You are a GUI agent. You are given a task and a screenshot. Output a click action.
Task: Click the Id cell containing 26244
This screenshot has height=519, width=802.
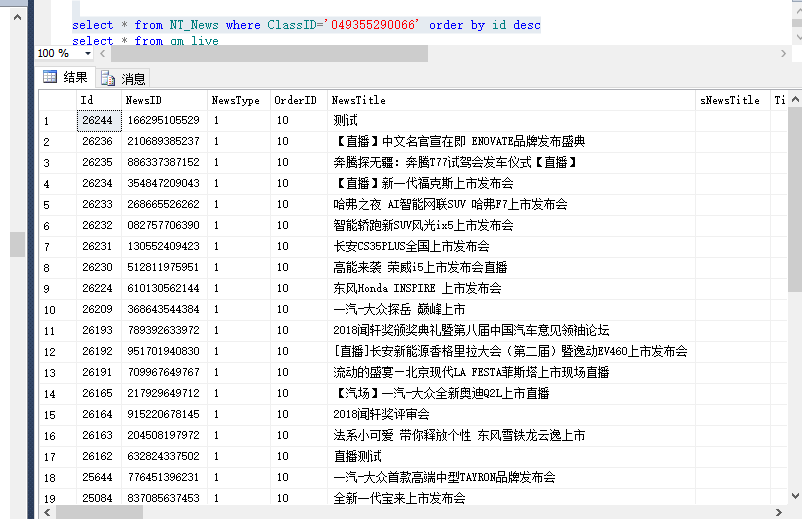coord(98,120)
